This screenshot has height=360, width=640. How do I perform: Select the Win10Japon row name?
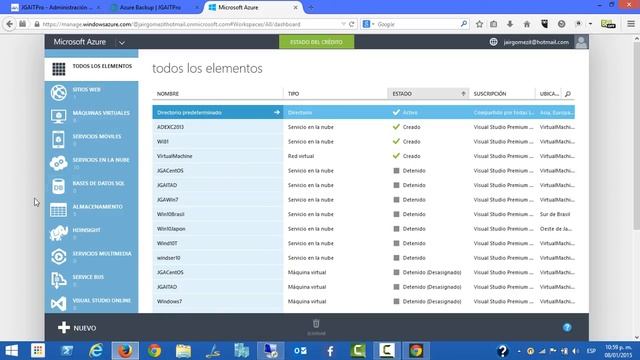click(x=171, y=229)
